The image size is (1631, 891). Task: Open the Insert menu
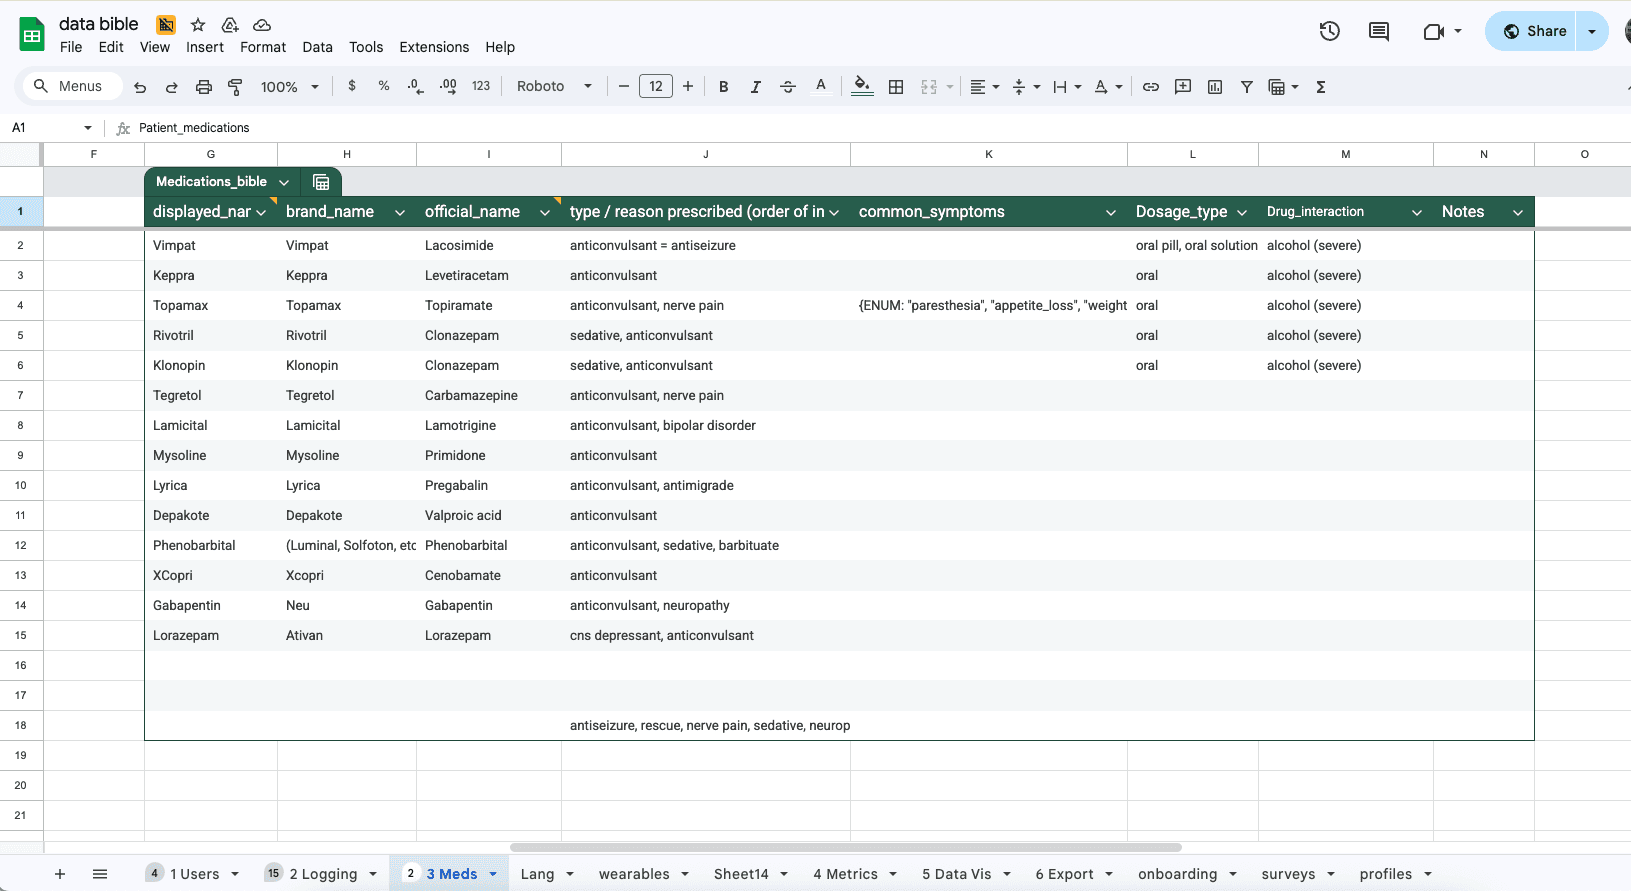tap(205, 47)
